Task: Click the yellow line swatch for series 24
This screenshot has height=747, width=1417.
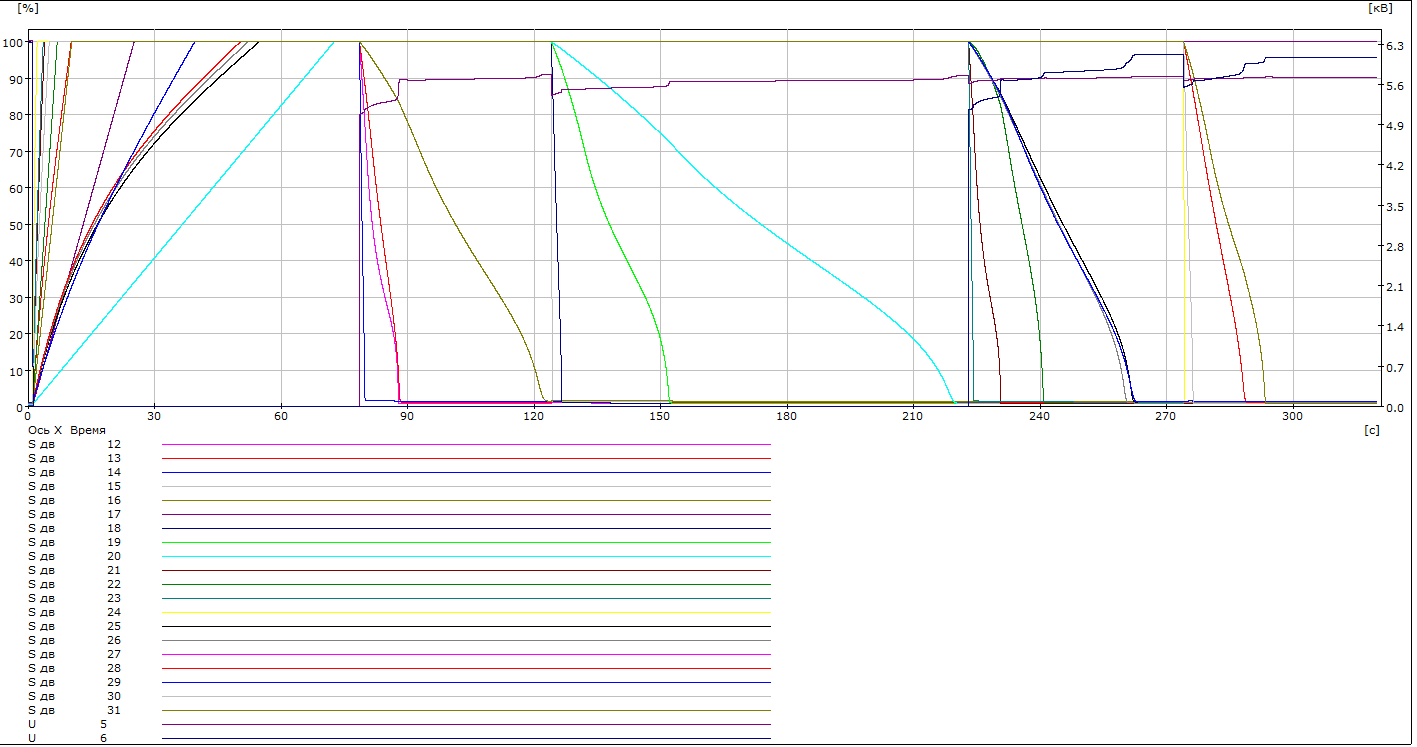Action: tap(465, 612)
